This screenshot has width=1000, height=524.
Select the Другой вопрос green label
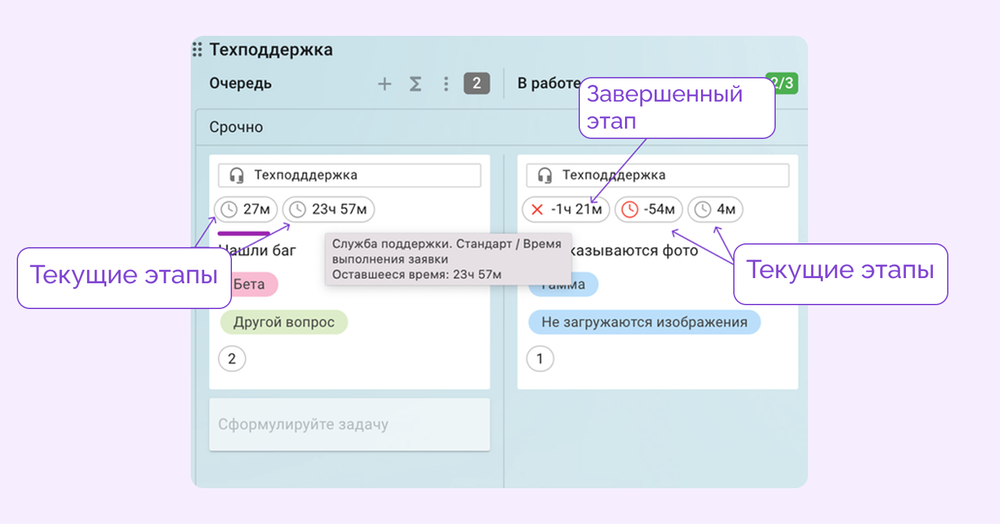[x=283, y=322]
